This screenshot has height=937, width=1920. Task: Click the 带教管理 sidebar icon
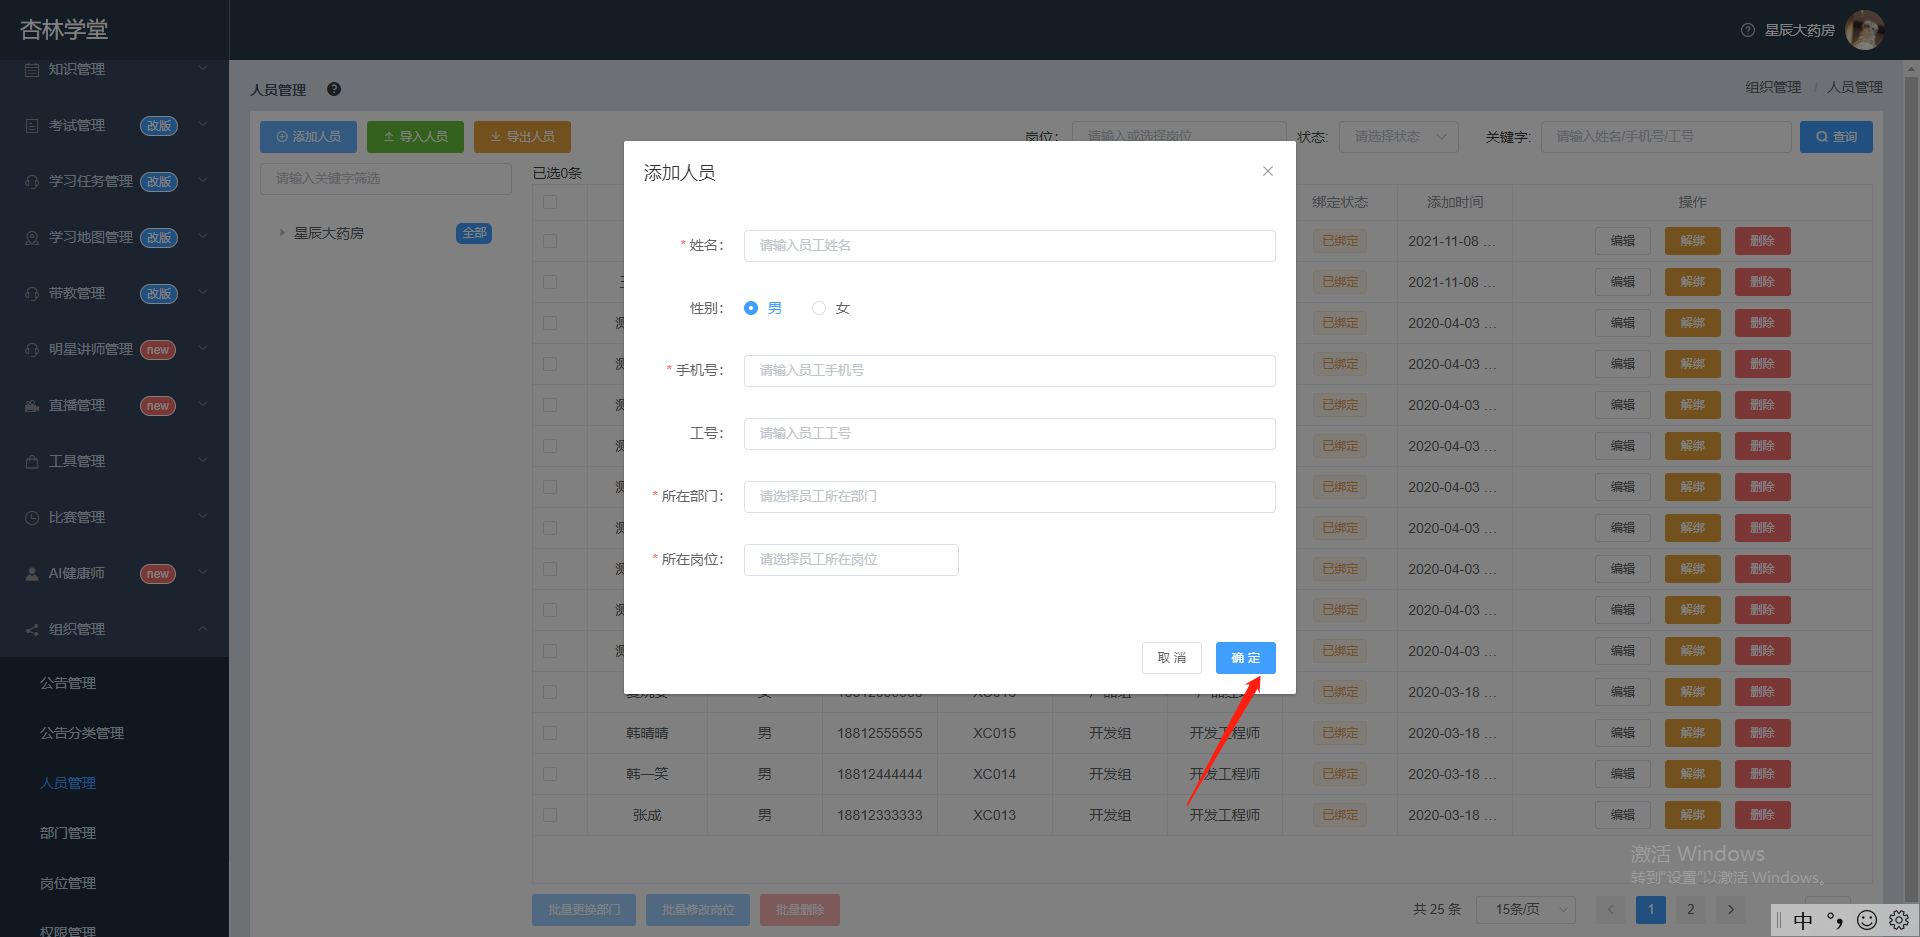point(32,294)
